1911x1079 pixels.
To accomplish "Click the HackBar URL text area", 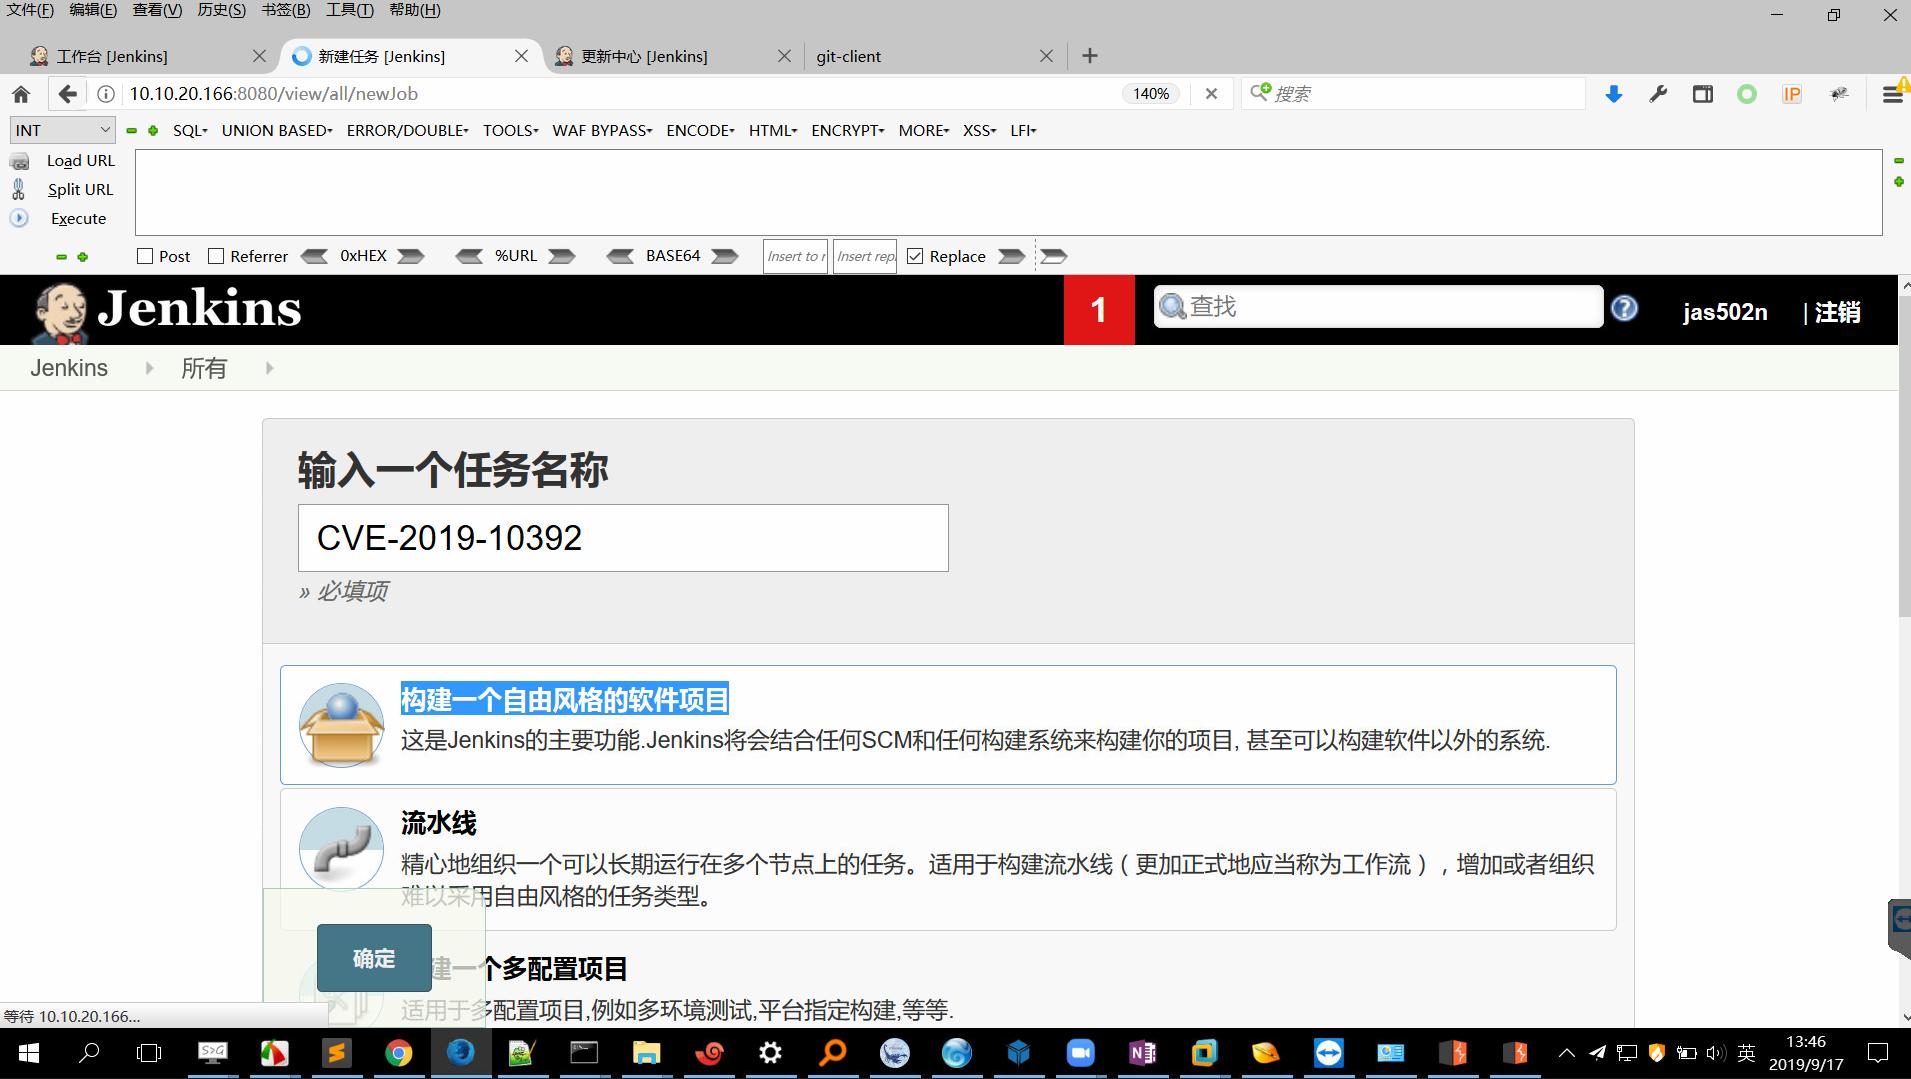I will pyautogui.click(x=1009, y=192).
